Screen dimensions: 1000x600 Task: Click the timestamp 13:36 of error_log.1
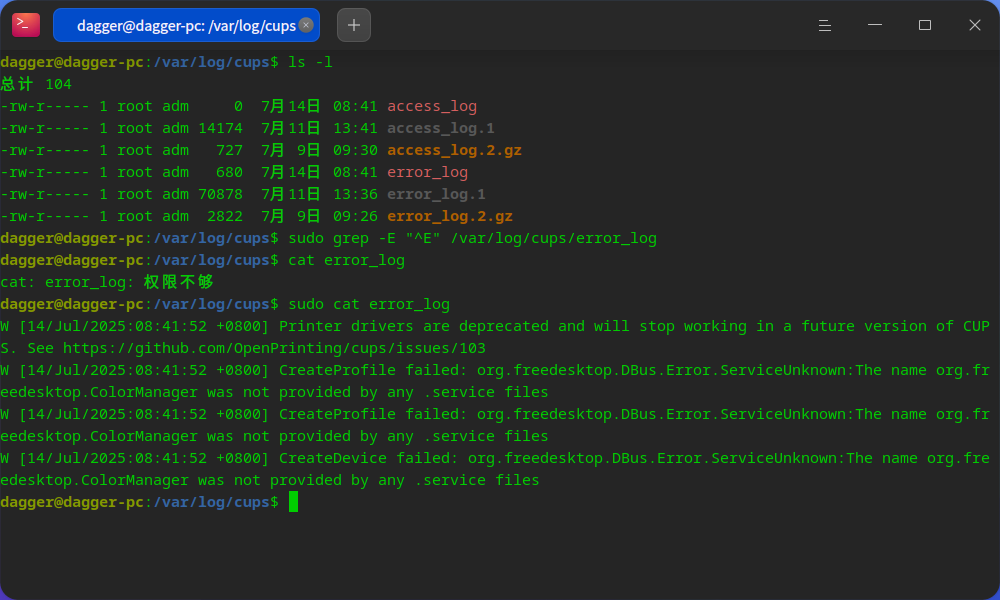click(x=355, y=194)
